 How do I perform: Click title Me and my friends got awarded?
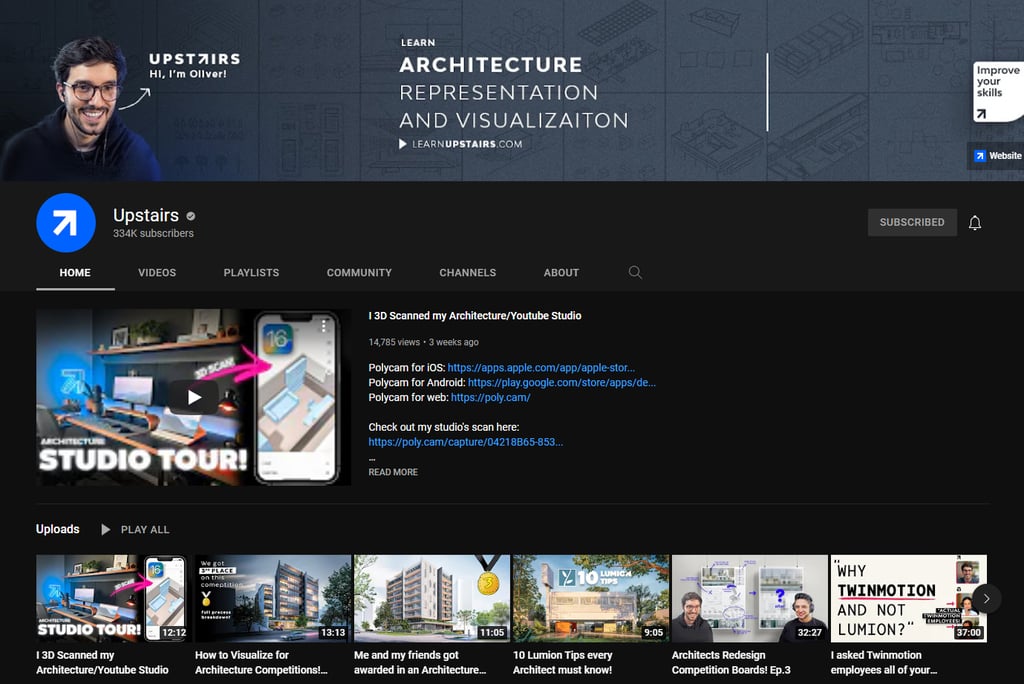coord(420,662)
